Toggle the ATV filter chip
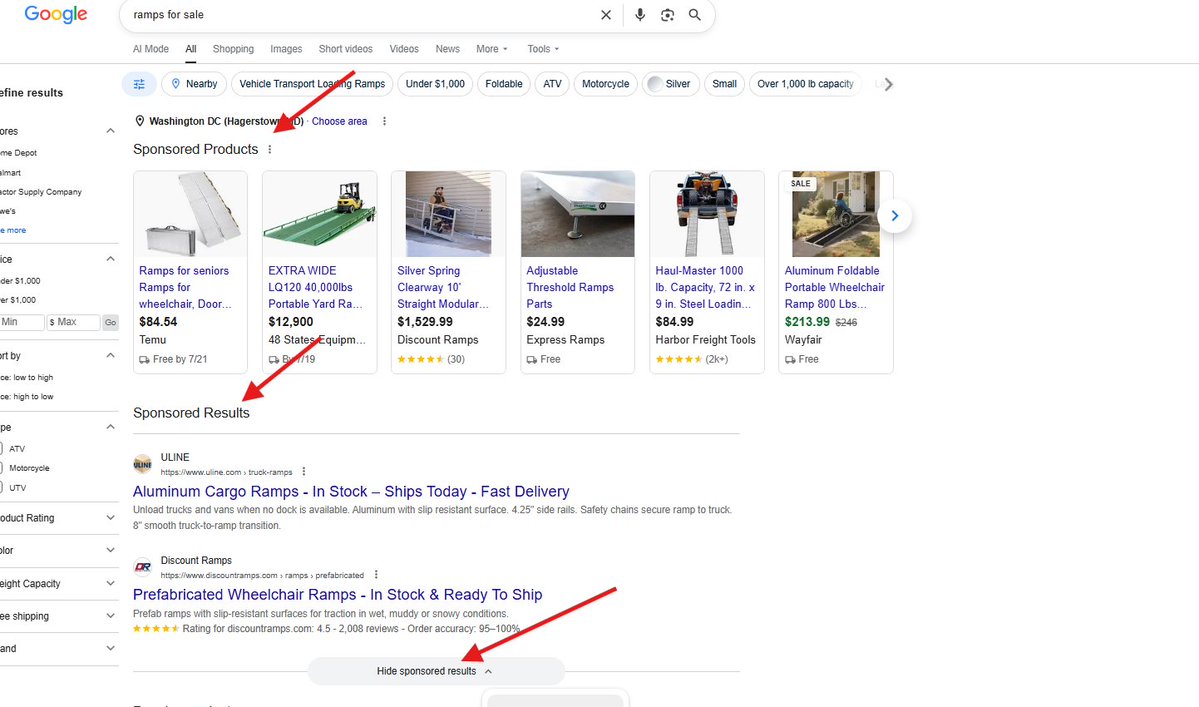The width and height of the screenshot is (1199, 707). (x=552, y=84)
